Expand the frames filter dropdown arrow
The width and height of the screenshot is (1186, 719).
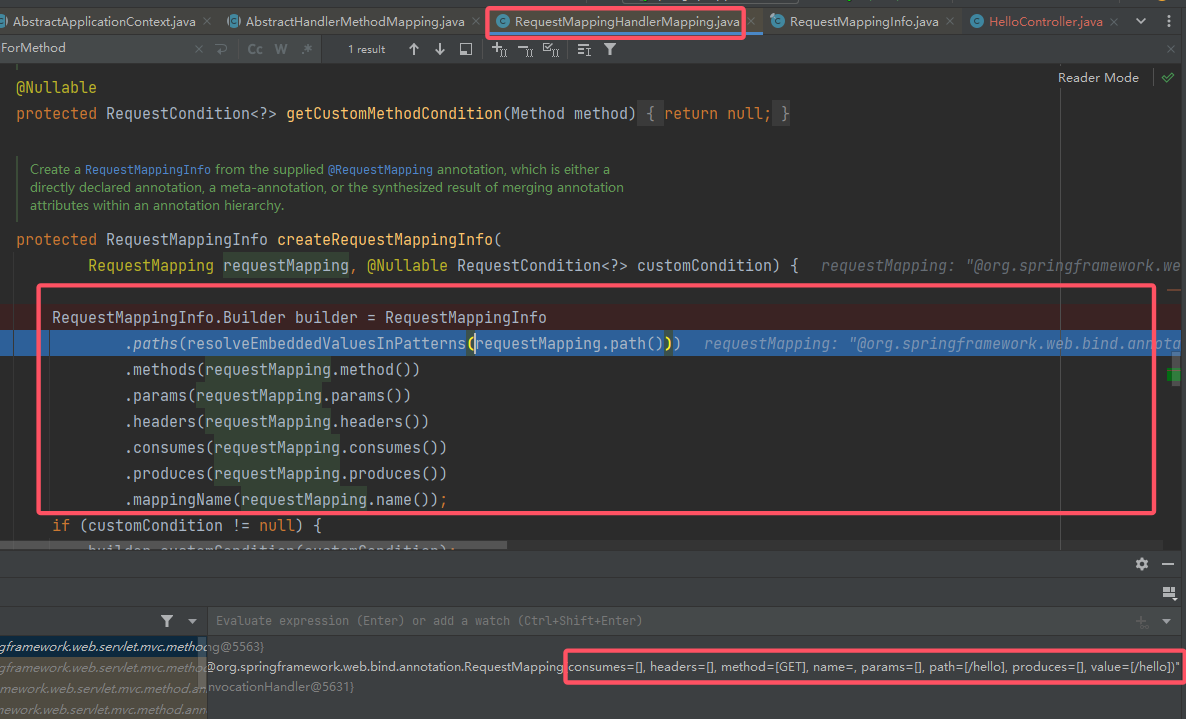[192, 621]
